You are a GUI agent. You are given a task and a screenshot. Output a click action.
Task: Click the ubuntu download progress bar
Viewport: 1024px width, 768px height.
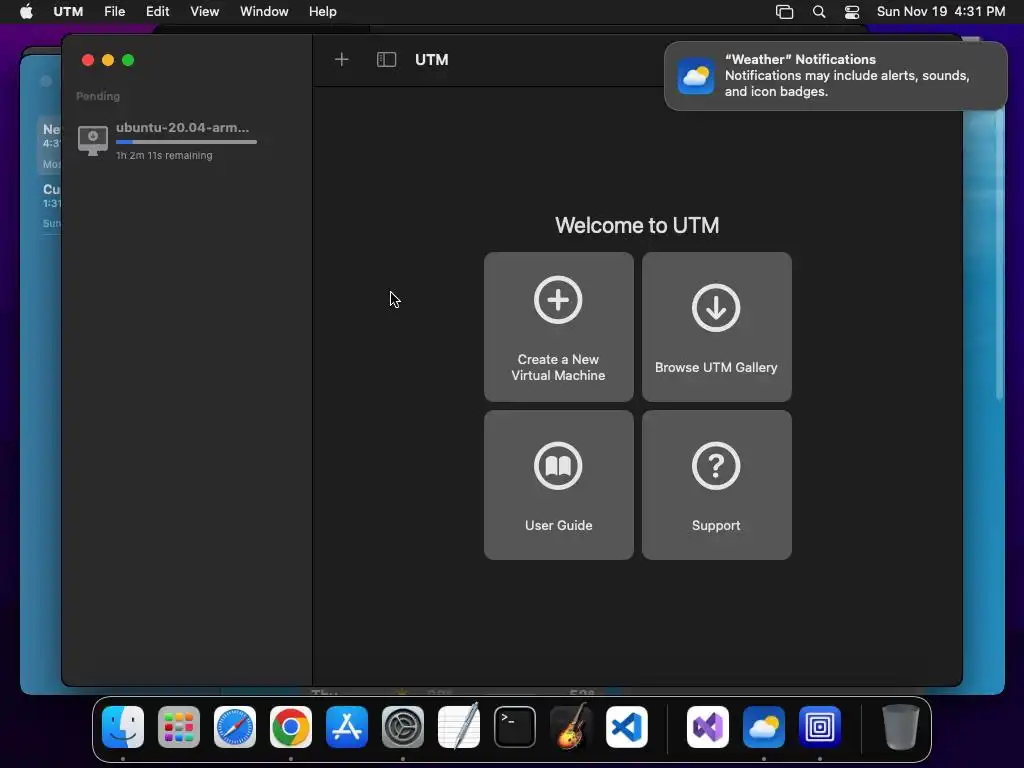tap(186, 142)
